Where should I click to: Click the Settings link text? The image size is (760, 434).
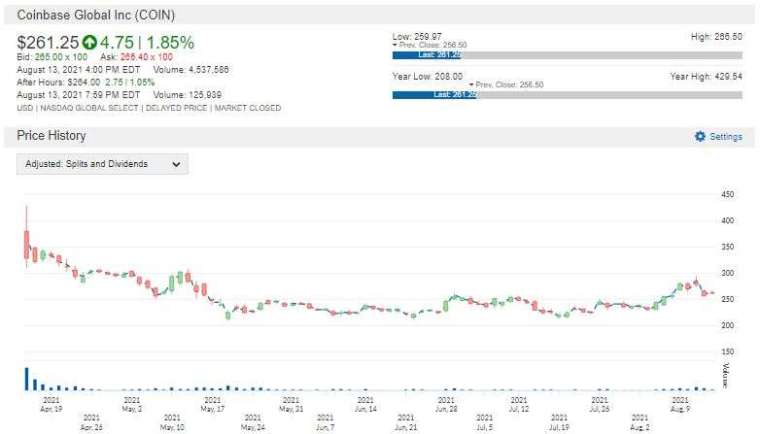pos(726,137)
